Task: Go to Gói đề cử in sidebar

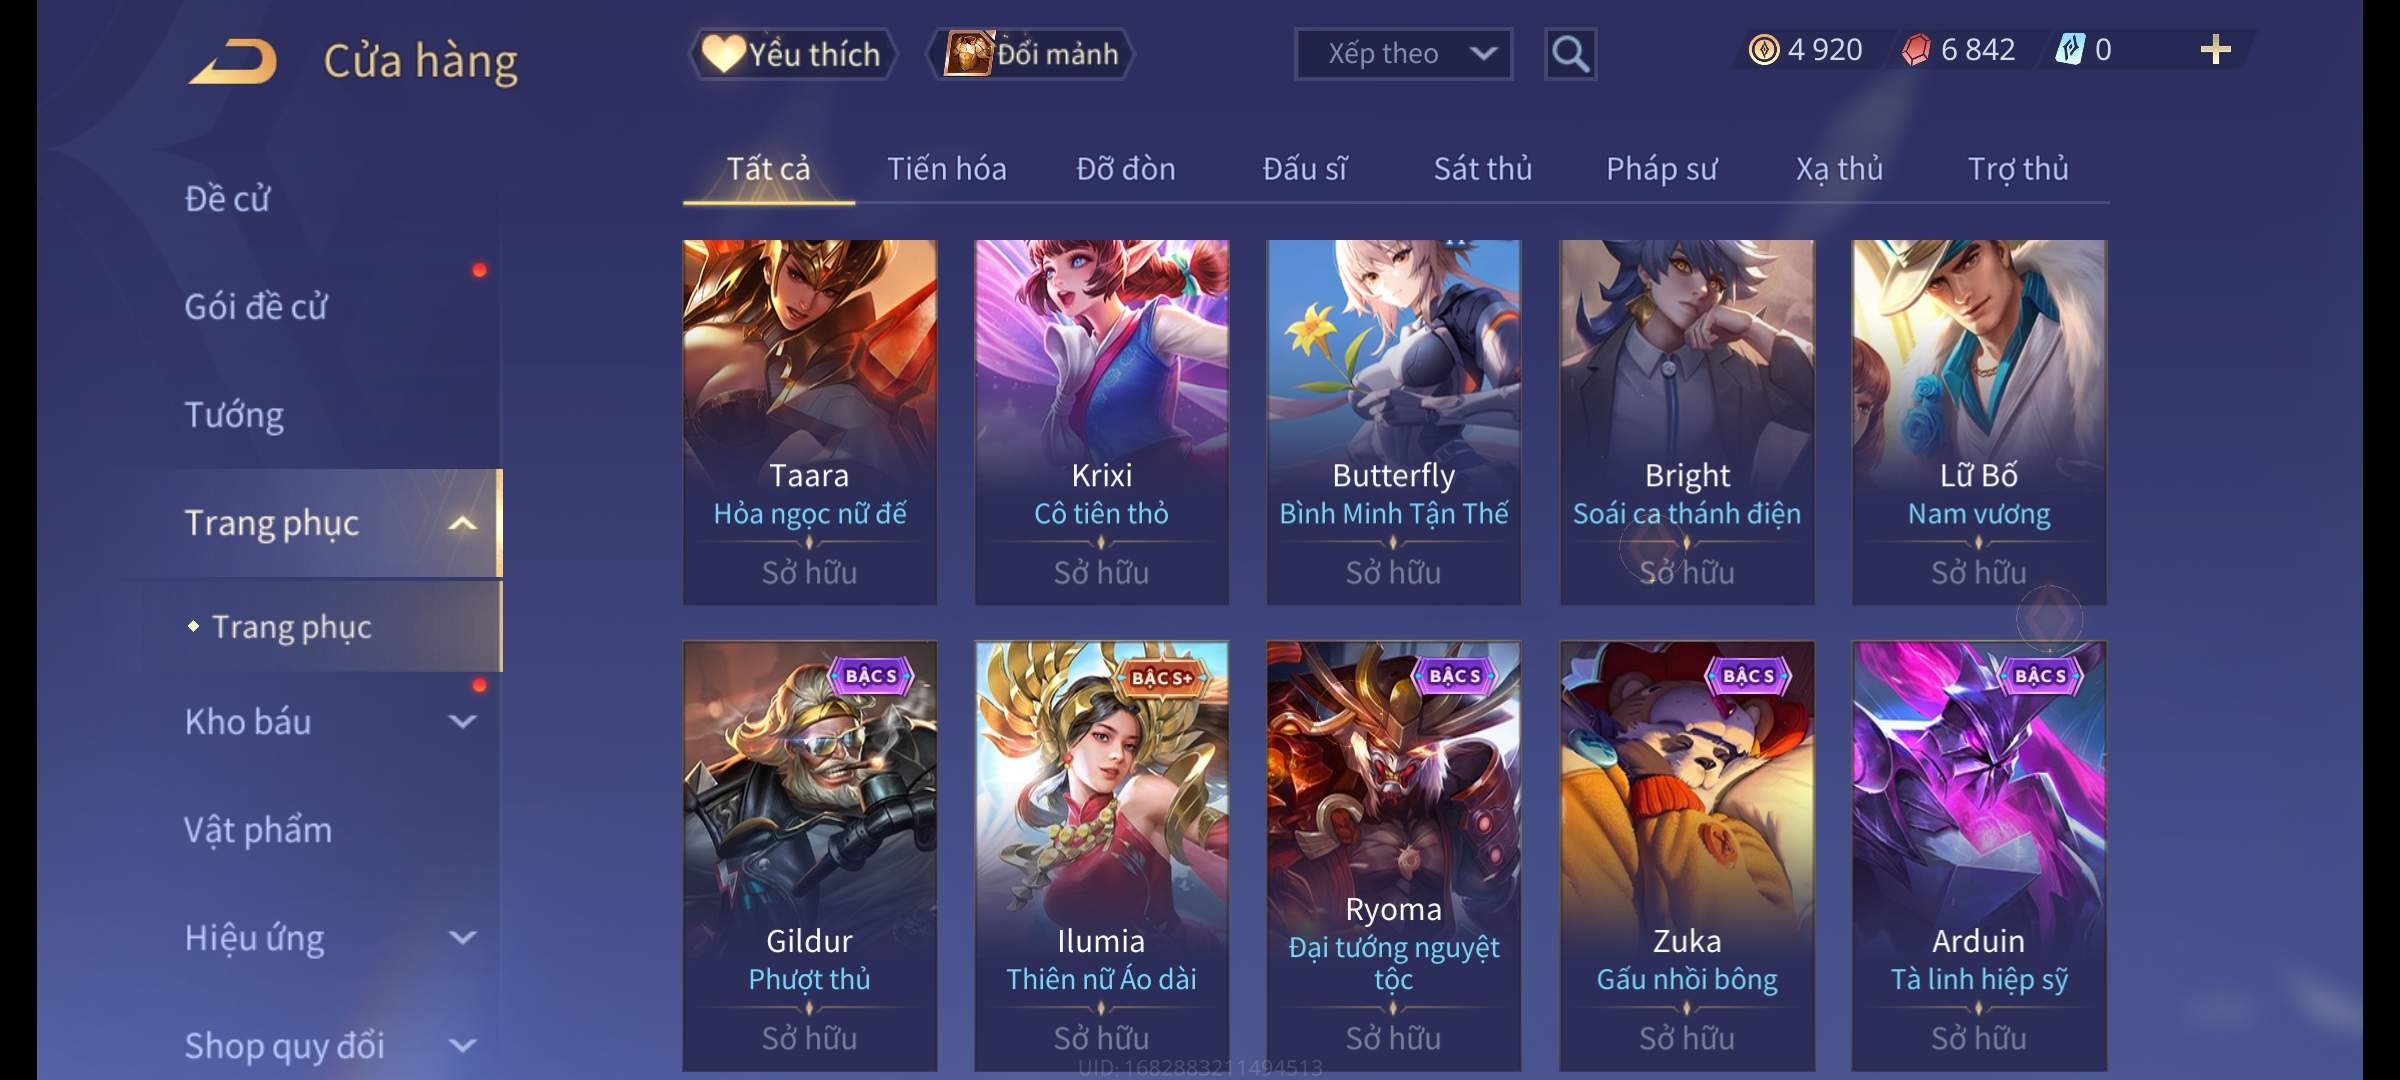Action: coord(256,307)
